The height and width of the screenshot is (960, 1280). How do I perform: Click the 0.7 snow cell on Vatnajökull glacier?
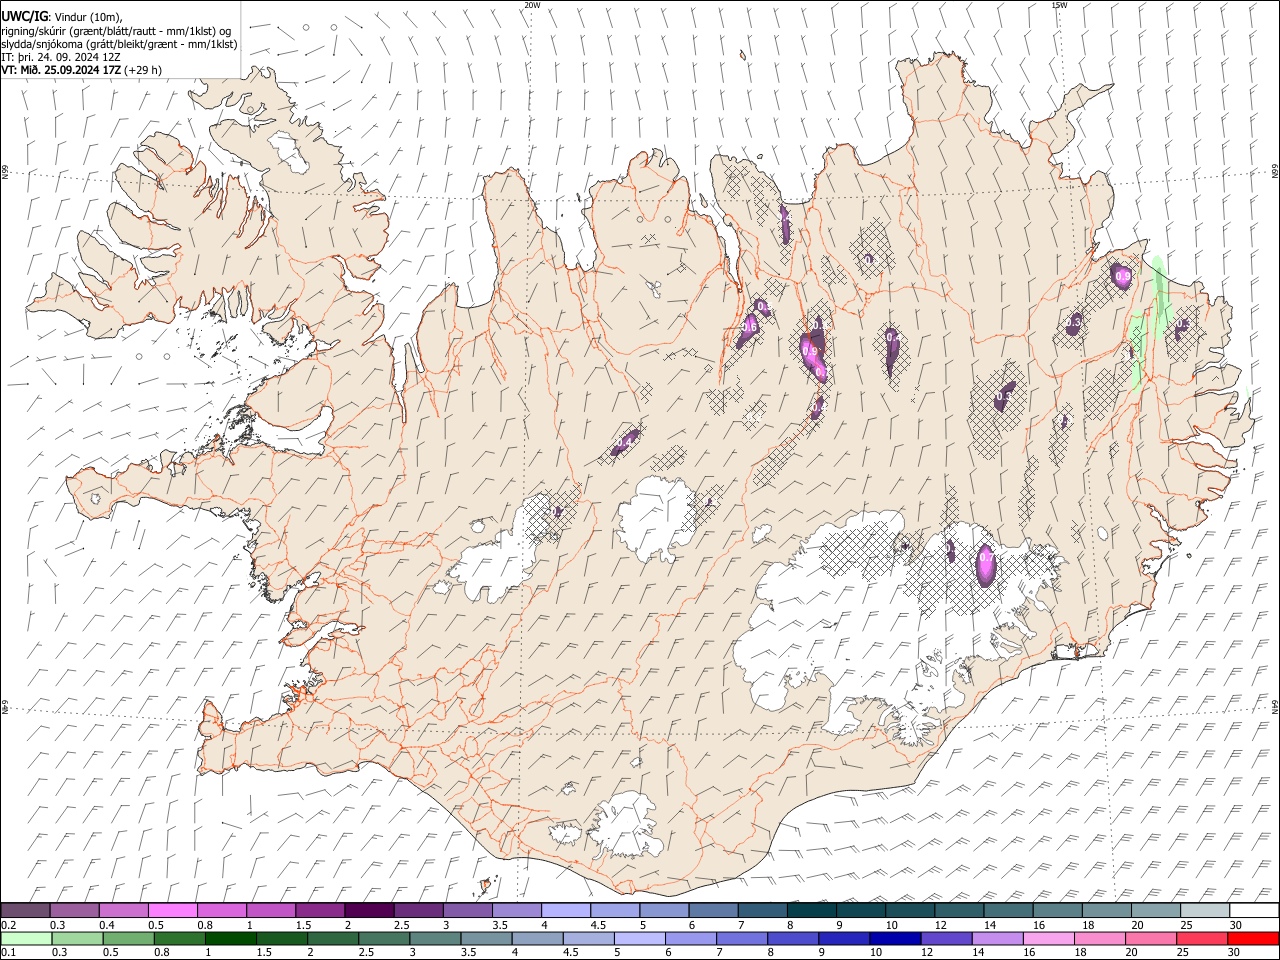[986, 566]
